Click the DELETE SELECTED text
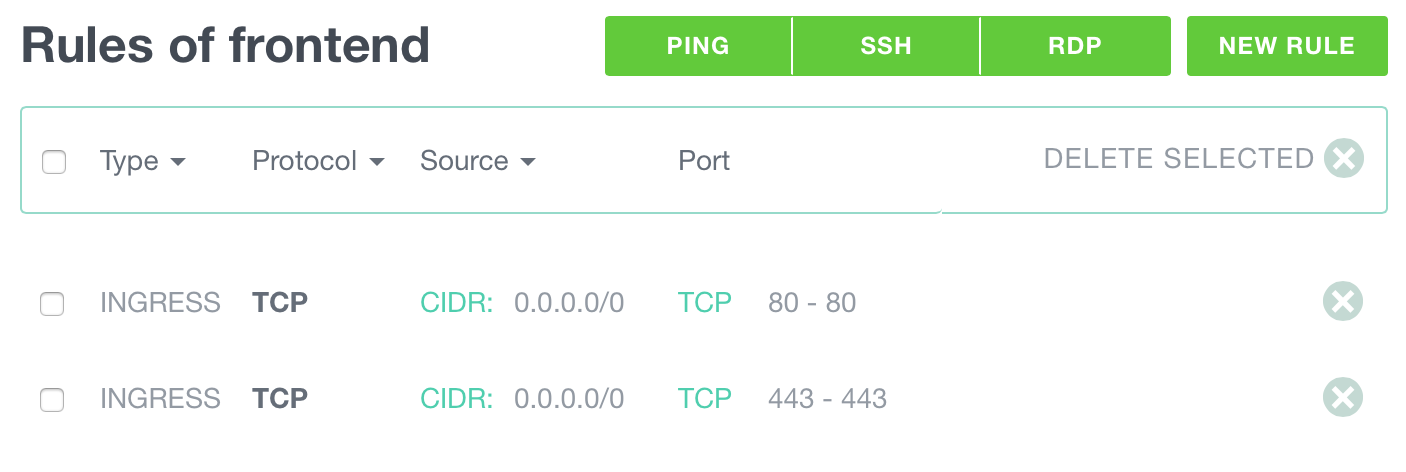Image resolution: width=1406 pixels, height=472 pixels. click(x=1178, y=159)
